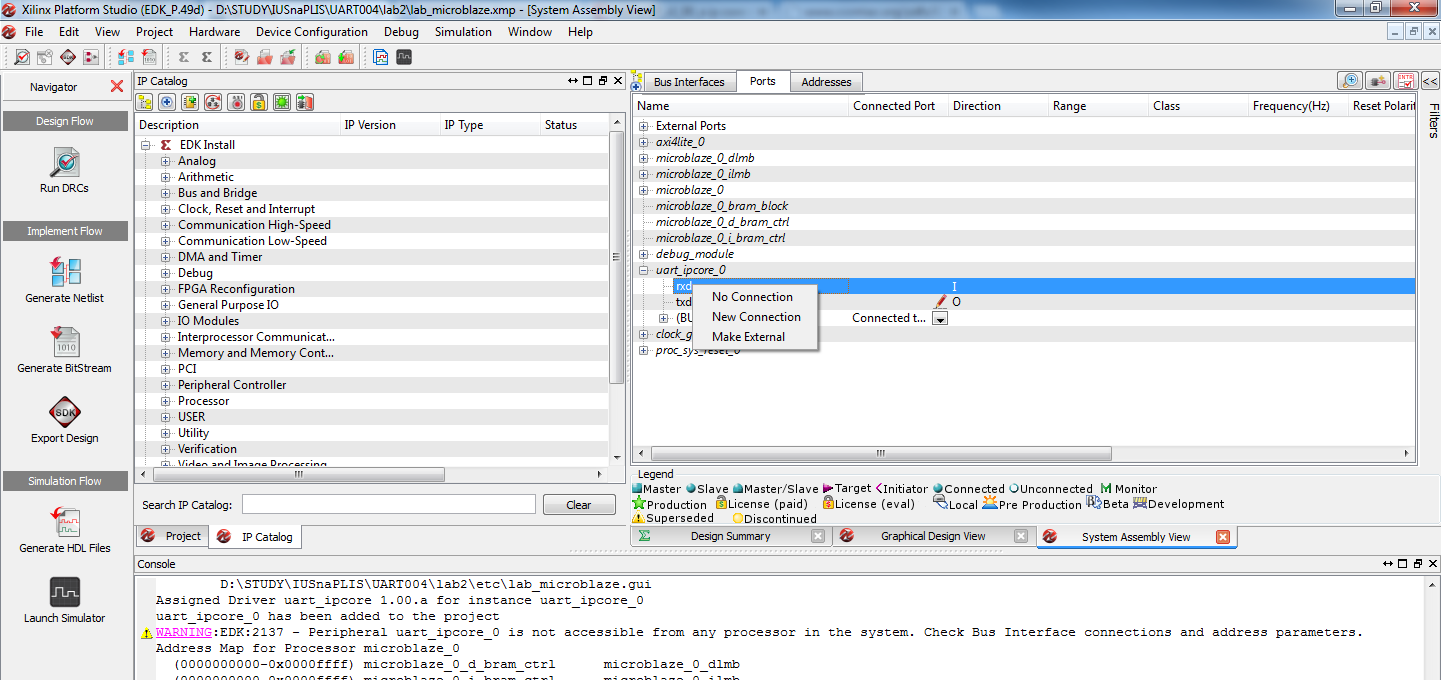Click the Export to SDK toolbar icon
The width and height of the screenshot is (1441, 690).
tap(68, 57)
